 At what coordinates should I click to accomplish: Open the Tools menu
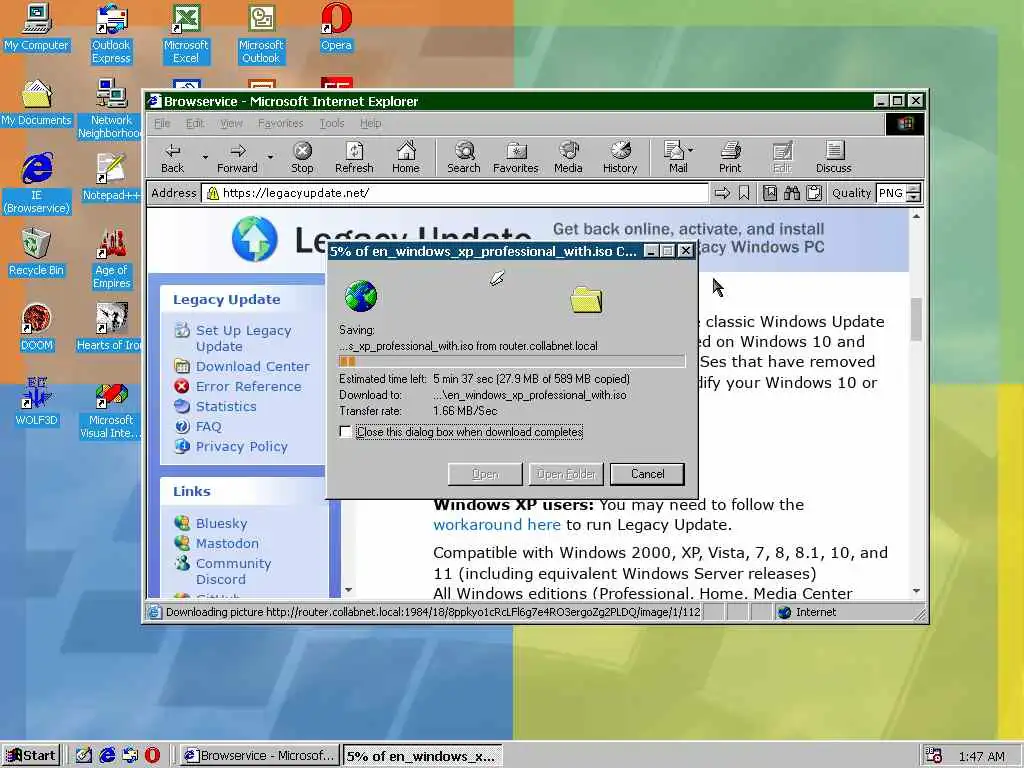(332, 123)
